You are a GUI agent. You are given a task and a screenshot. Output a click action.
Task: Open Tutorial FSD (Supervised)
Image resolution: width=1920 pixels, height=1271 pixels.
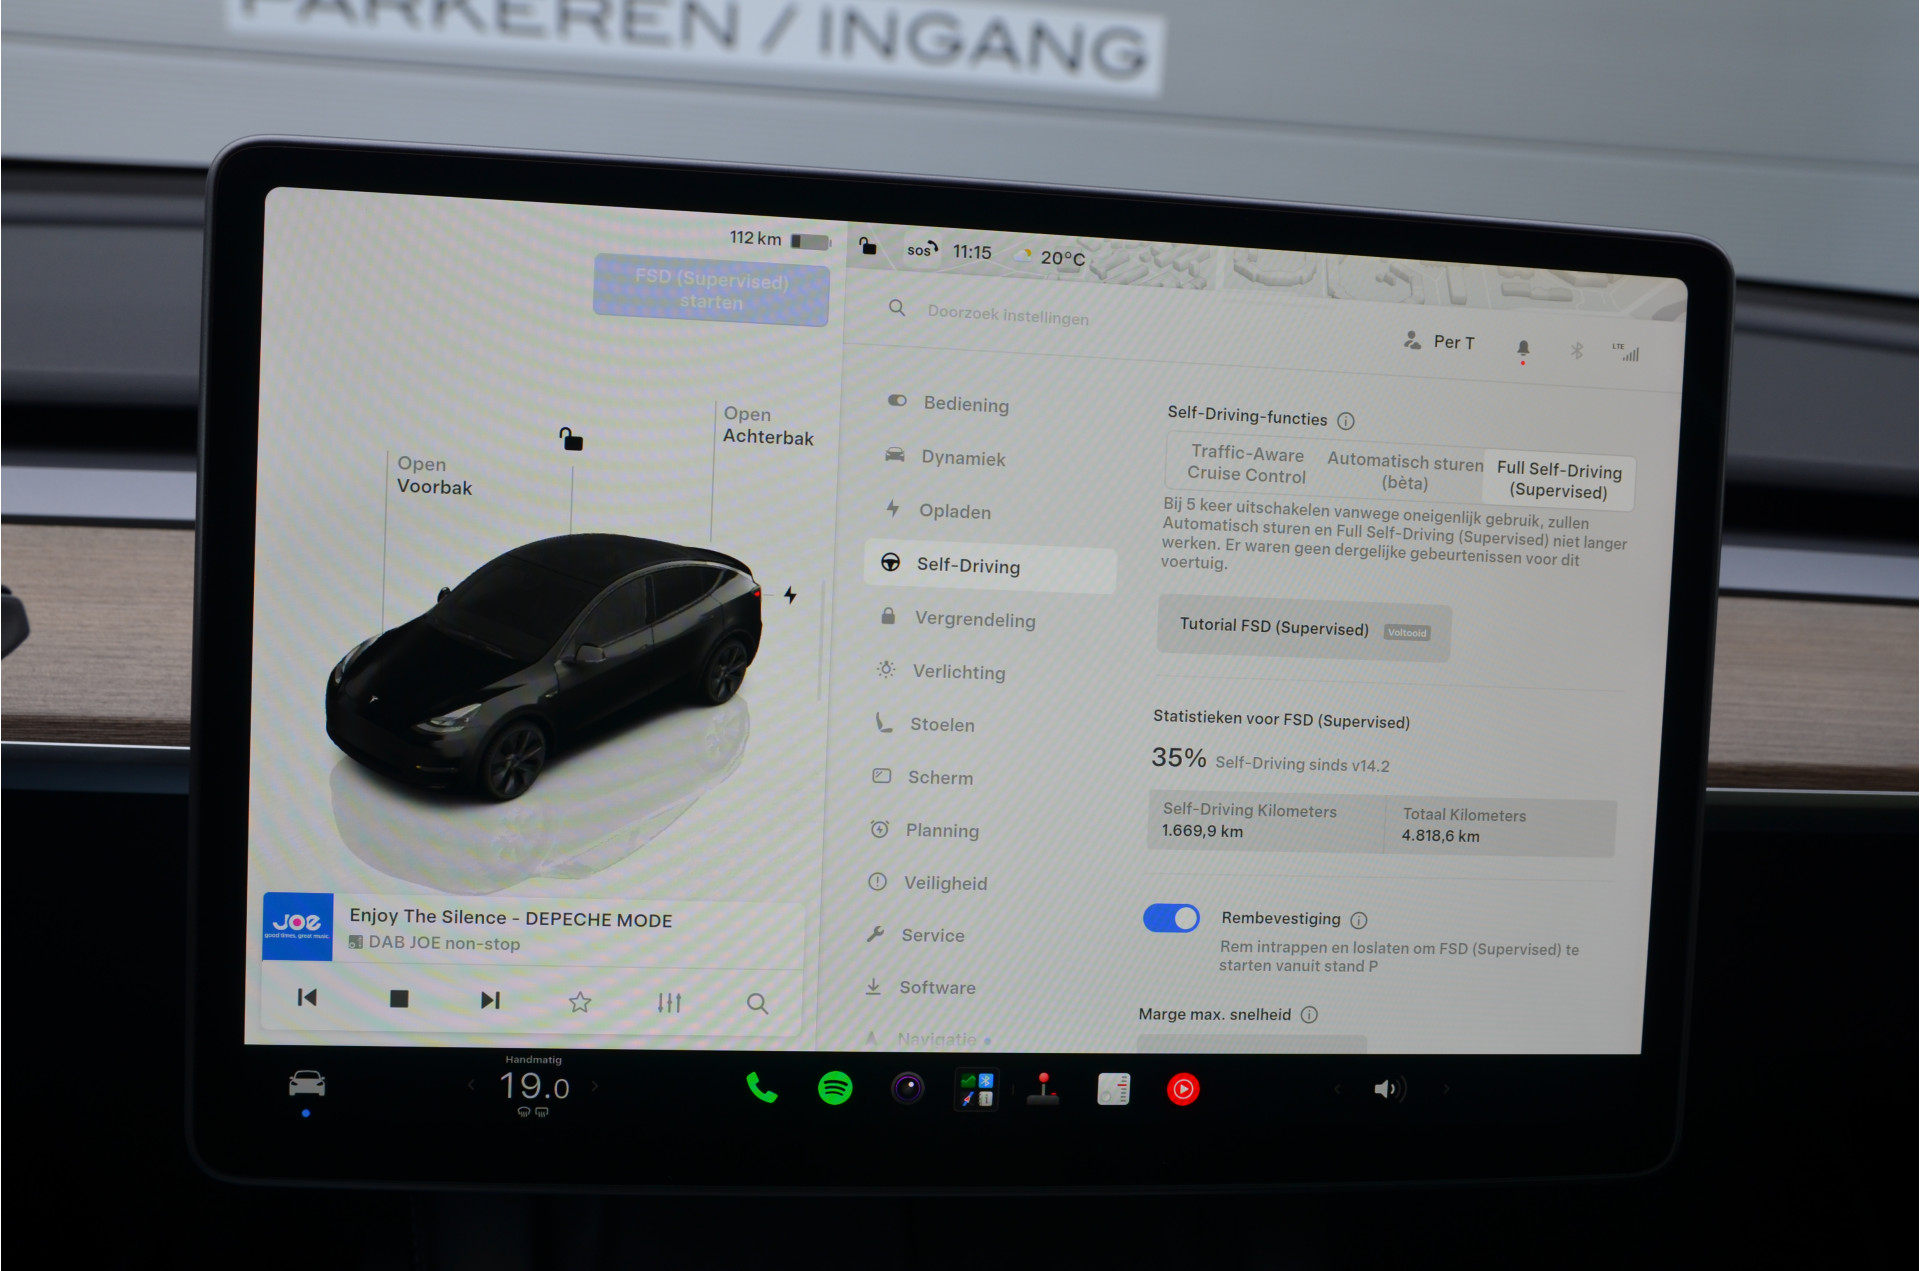[1303, 628]
